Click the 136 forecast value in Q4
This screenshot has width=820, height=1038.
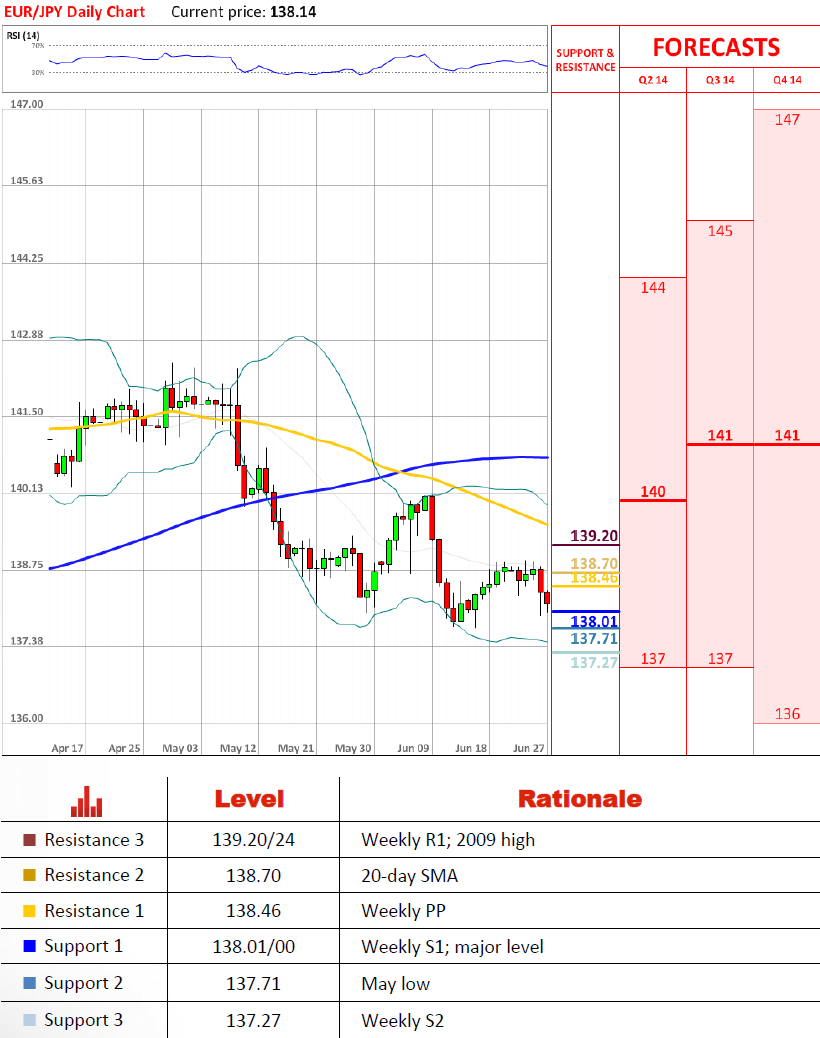click(x=787, y=714)
